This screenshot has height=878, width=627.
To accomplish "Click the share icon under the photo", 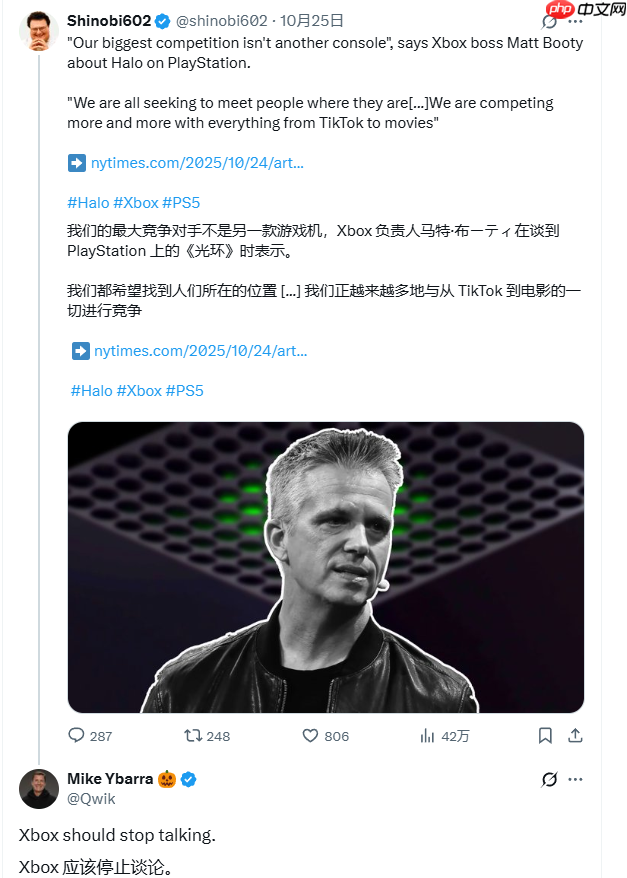I will (x=575, y=735).
